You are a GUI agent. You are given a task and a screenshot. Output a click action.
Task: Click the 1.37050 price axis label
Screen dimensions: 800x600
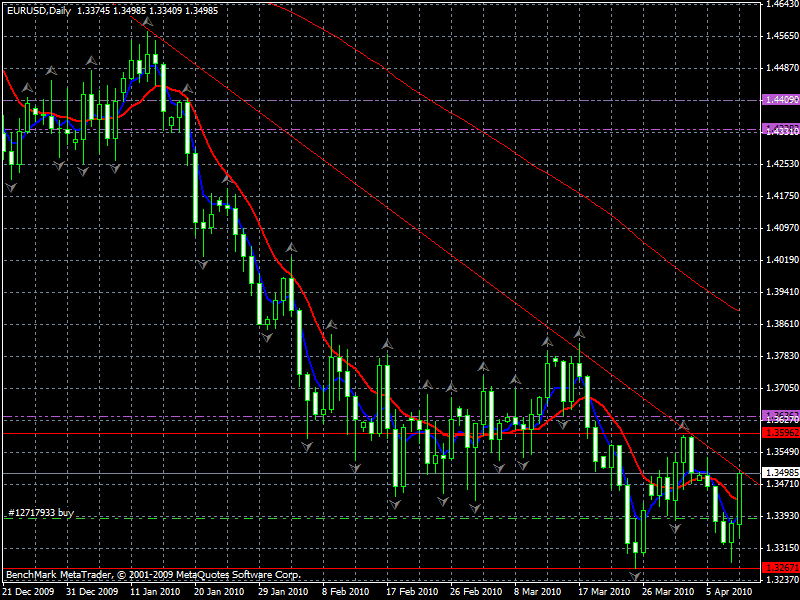coord(782,388)
